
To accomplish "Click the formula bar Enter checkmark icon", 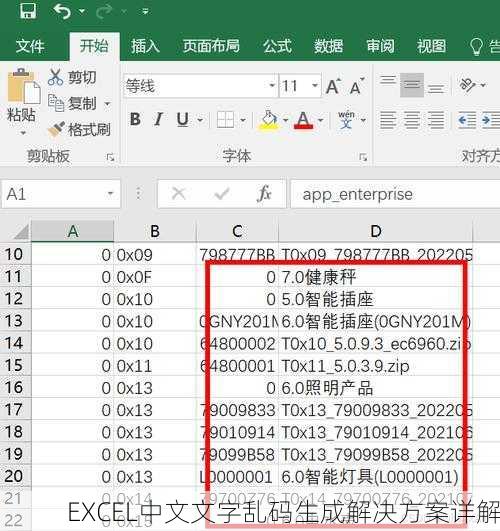I will pos(222,194).
